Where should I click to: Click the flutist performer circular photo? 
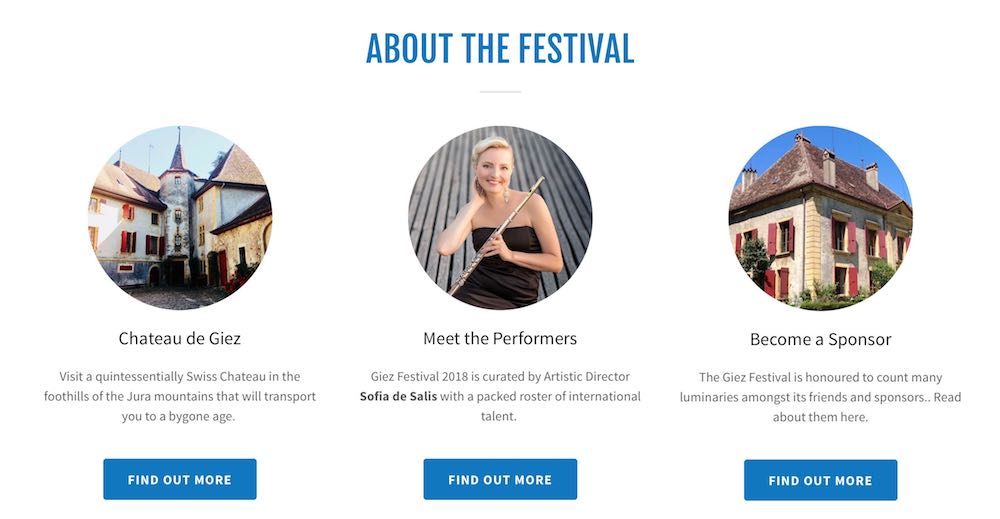click(500, 218)
